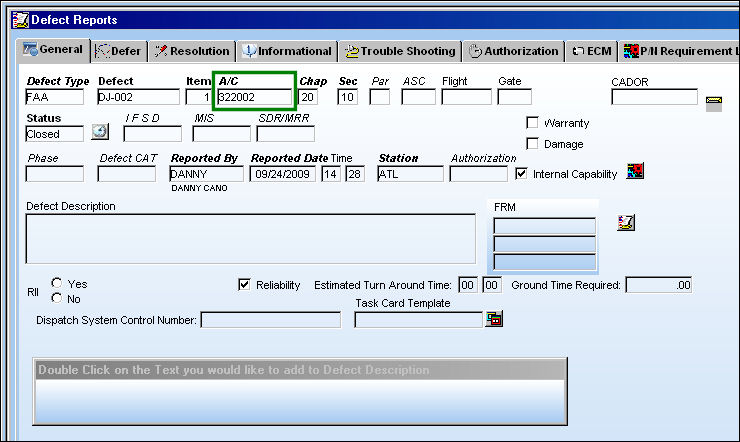
Task: Click the Gate input field
Action: tap(514, 97)
